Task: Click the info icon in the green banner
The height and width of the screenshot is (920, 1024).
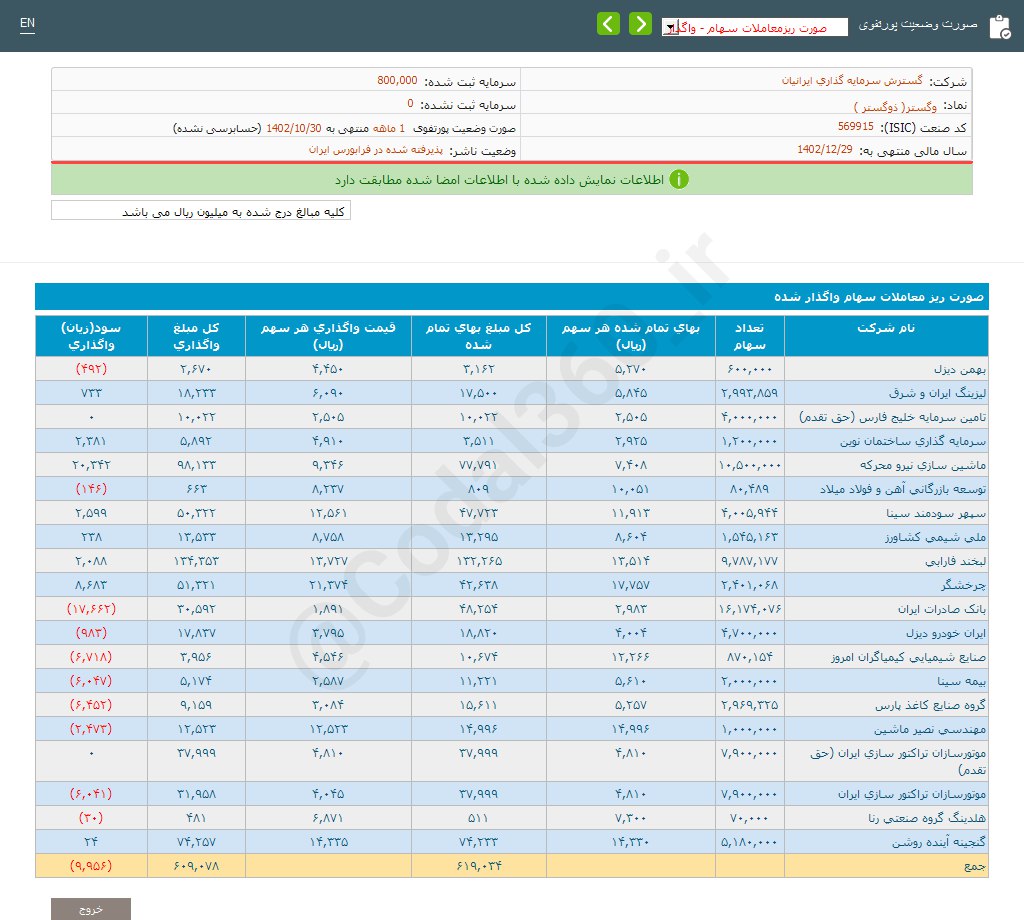Action: click(x=681, y=180)
